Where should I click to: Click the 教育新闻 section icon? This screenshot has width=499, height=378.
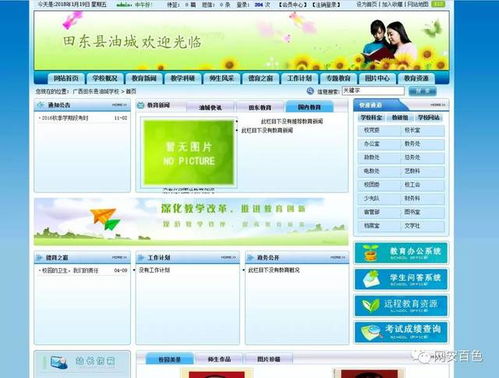click(x=141, y=105)
